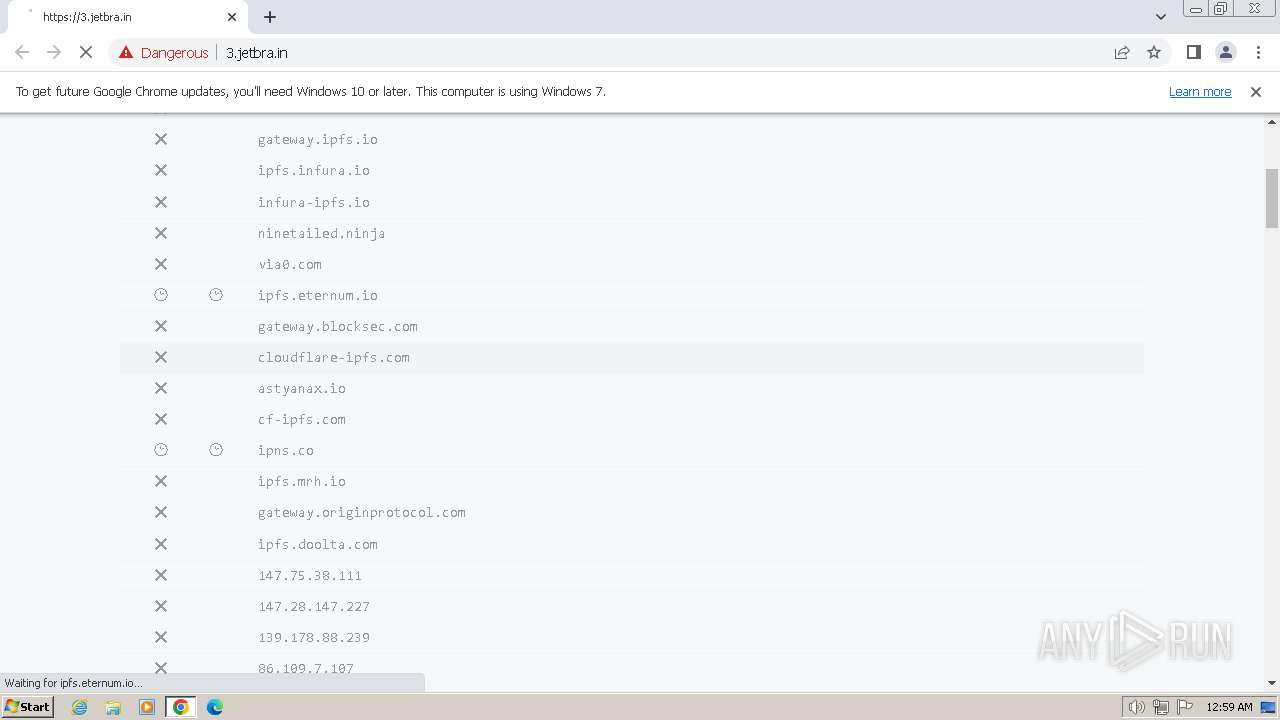Click the gateway.ipfs.io hostname
1280x720 pixels.
pyautogui.click(x=318, y=139)
